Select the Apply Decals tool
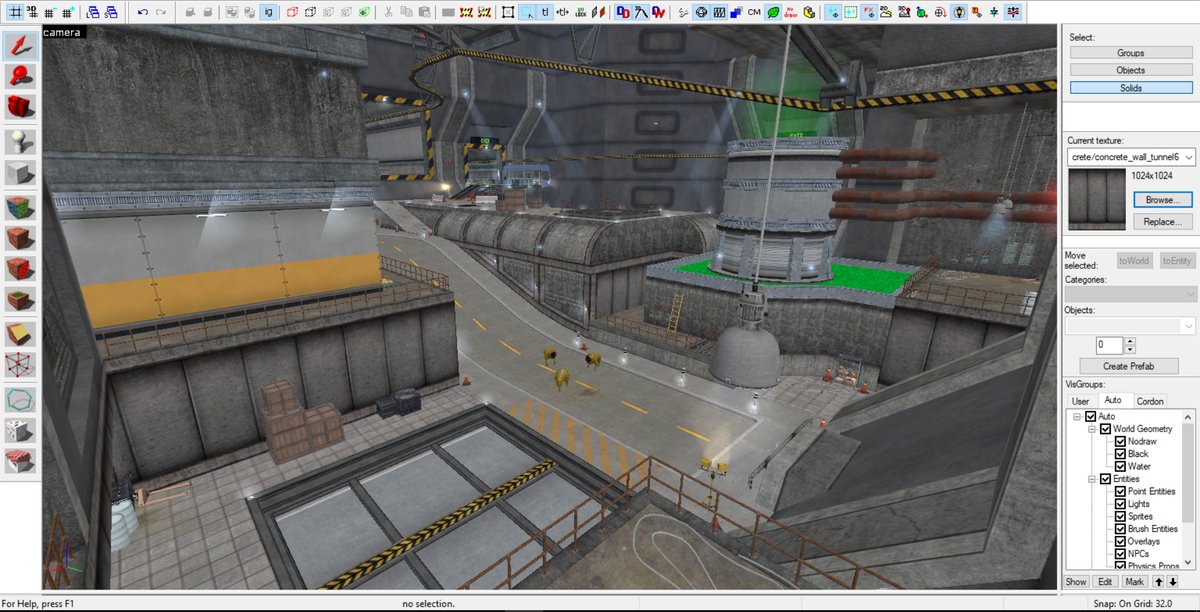Viewport: 1200px width, 612px height. tap(20, 270)
